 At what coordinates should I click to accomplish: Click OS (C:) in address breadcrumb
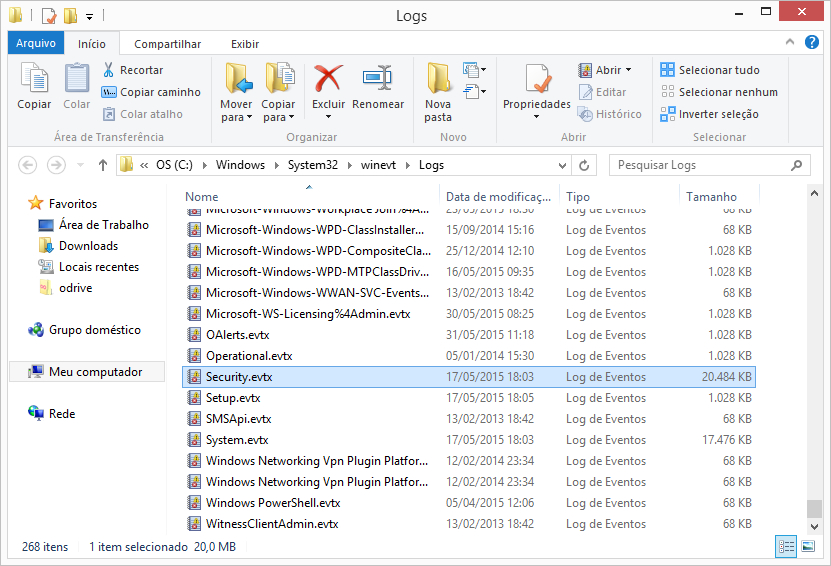174,165
